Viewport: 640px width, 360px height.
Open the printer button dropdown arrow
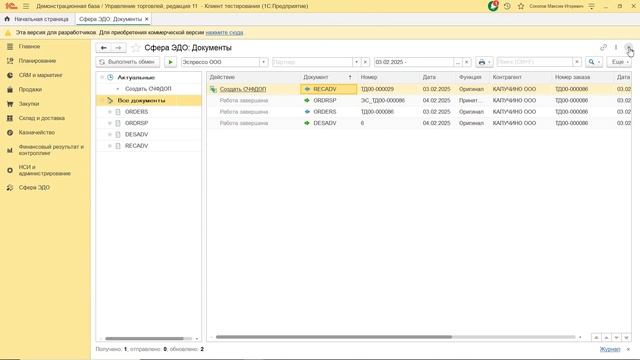coord(489,62)
